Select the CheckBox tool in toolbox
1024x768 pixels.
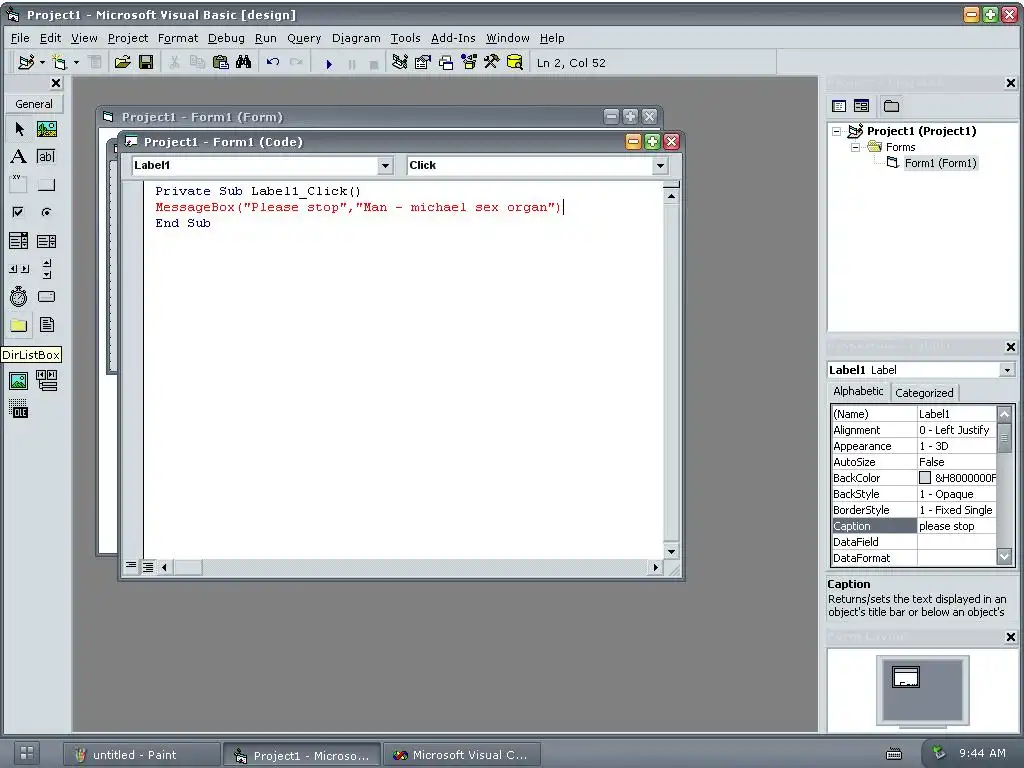click(x=19, y=212)
